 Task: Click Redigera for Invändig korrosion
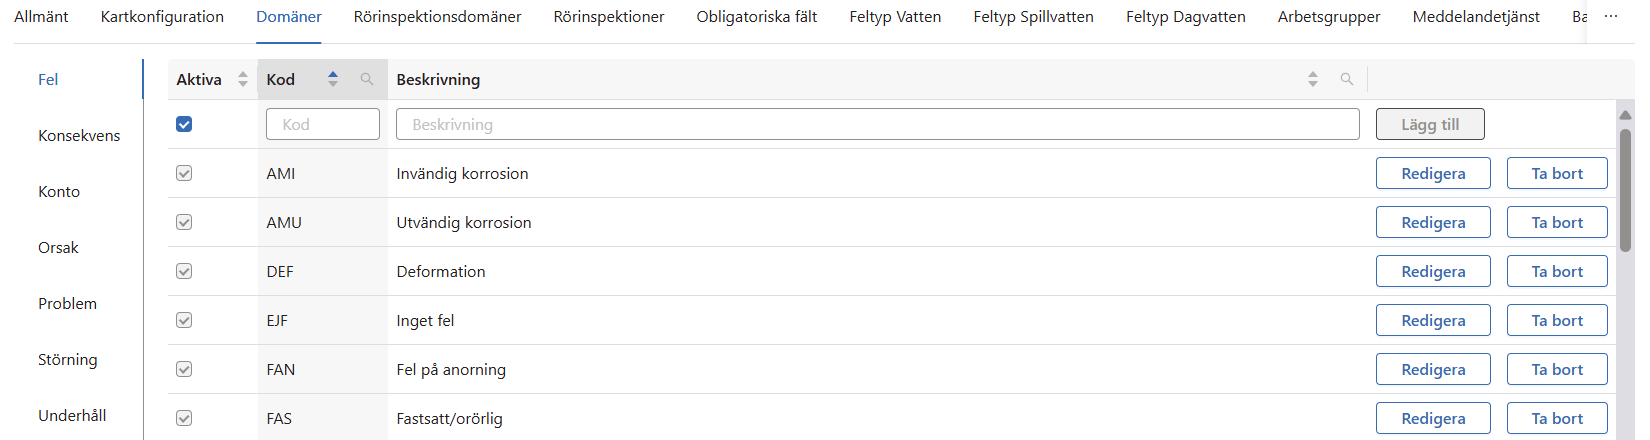point(1433,173)
